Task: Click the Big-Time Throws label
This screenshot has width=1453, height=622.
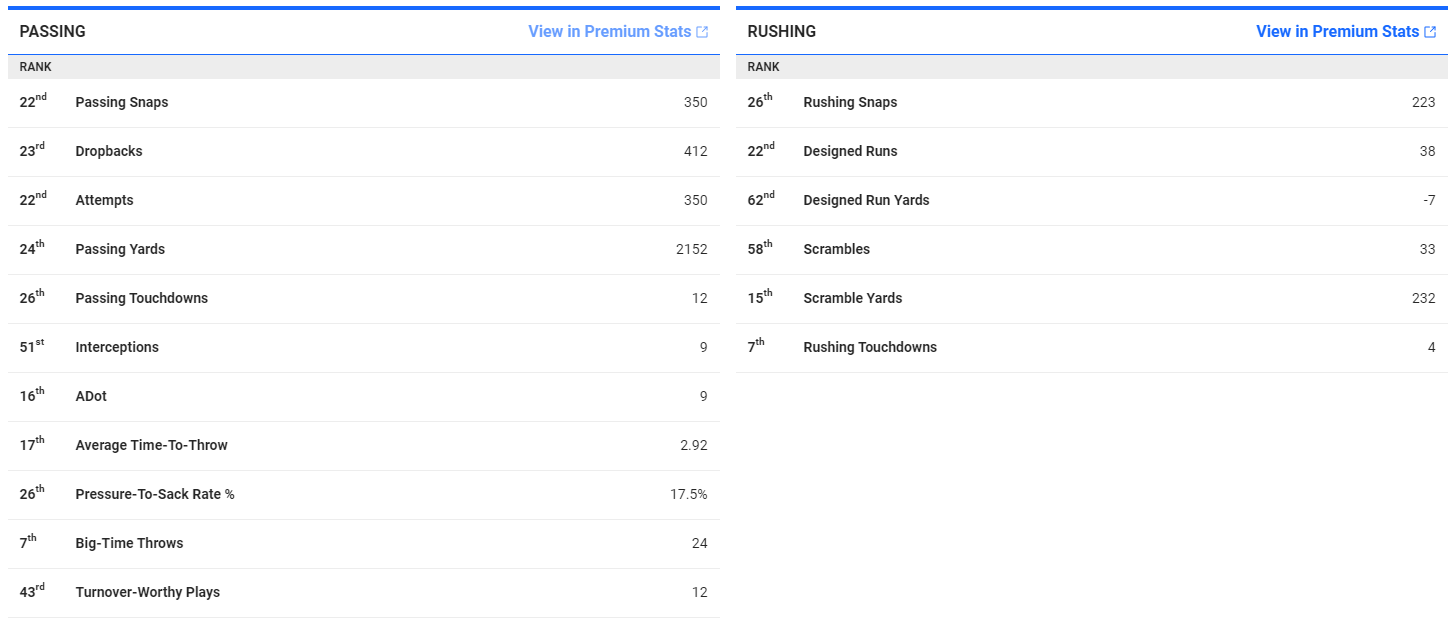Action: tap(129, 543)
